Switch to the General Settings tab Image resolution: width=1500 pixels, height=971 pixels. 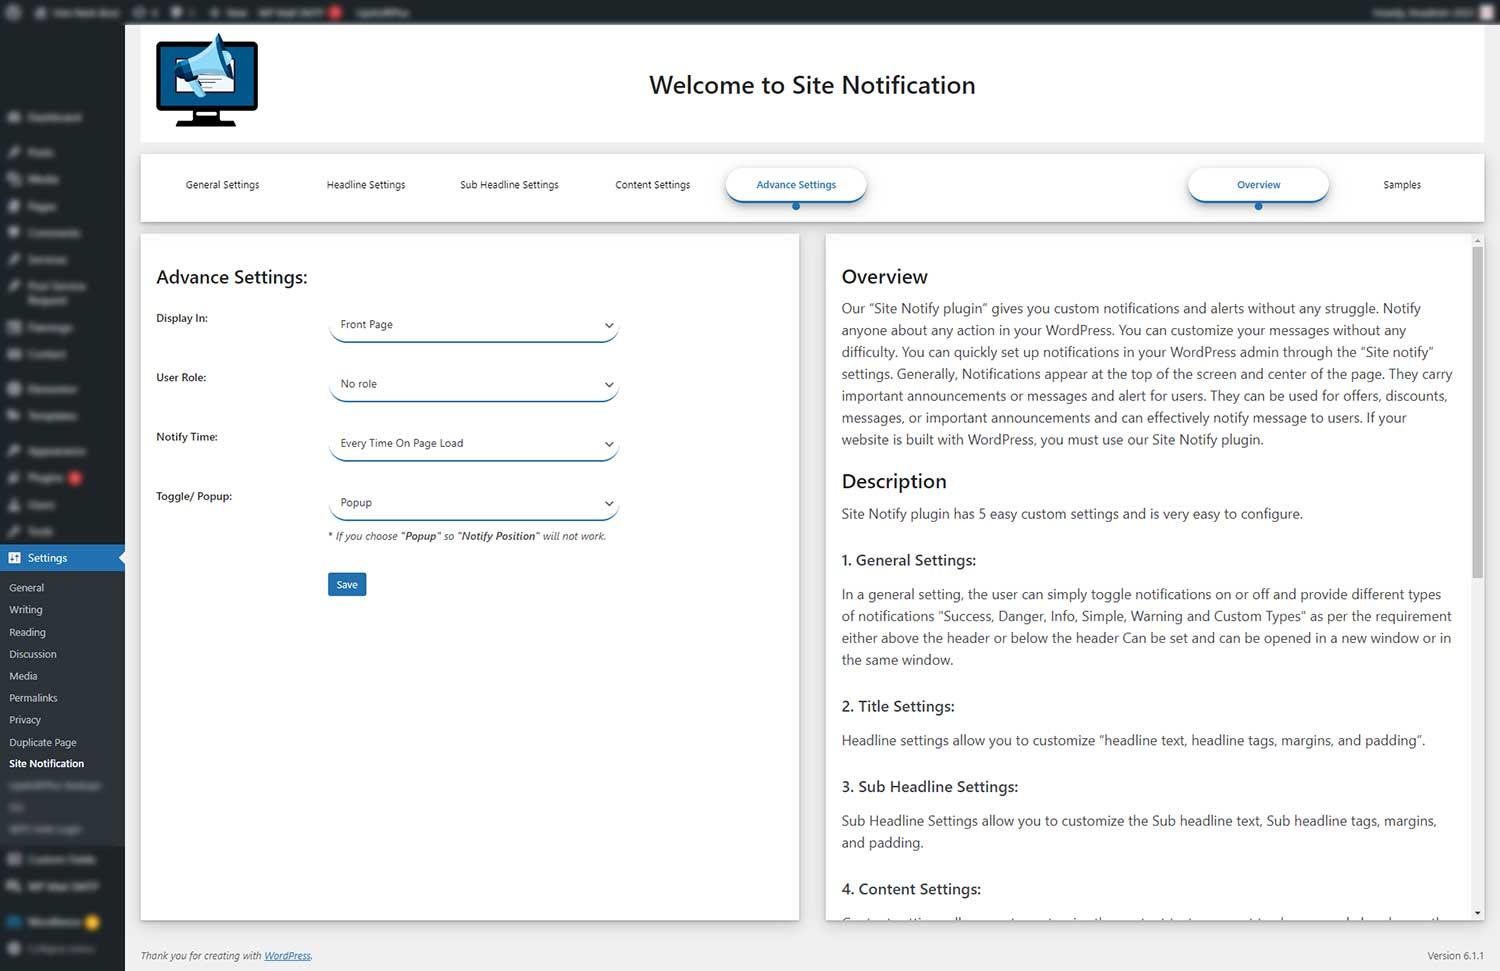(x=222, y=185)
